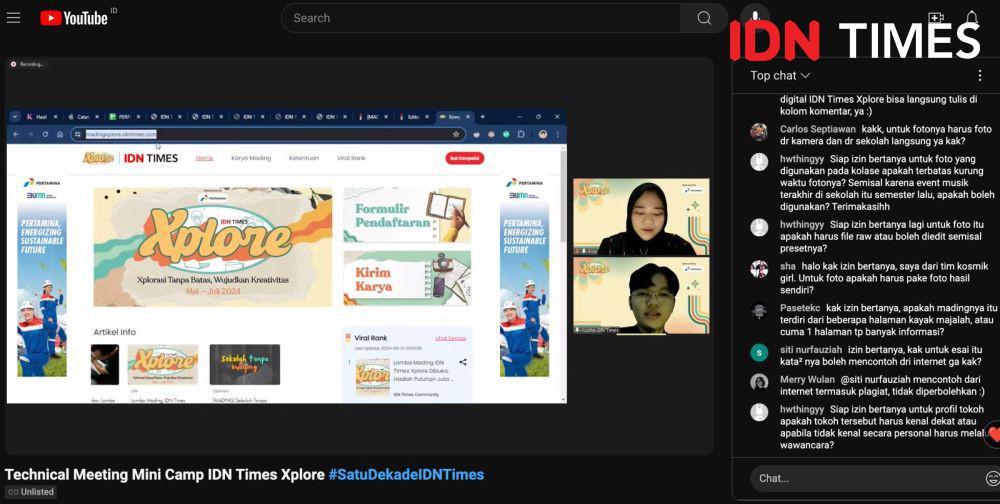Open live chat three-dot options menu
The width and height of the screenshot is (1000, 504).
(x=980, y=75)
